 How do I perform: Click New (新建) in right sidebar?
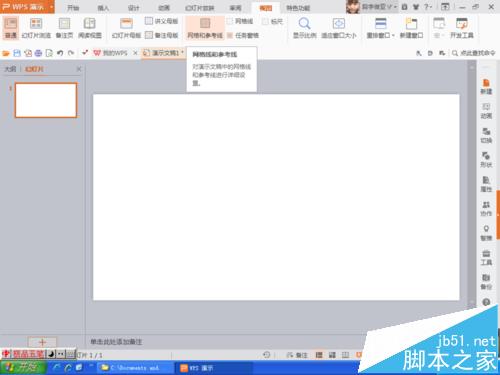pyautogui.click(x=486, y=87)
